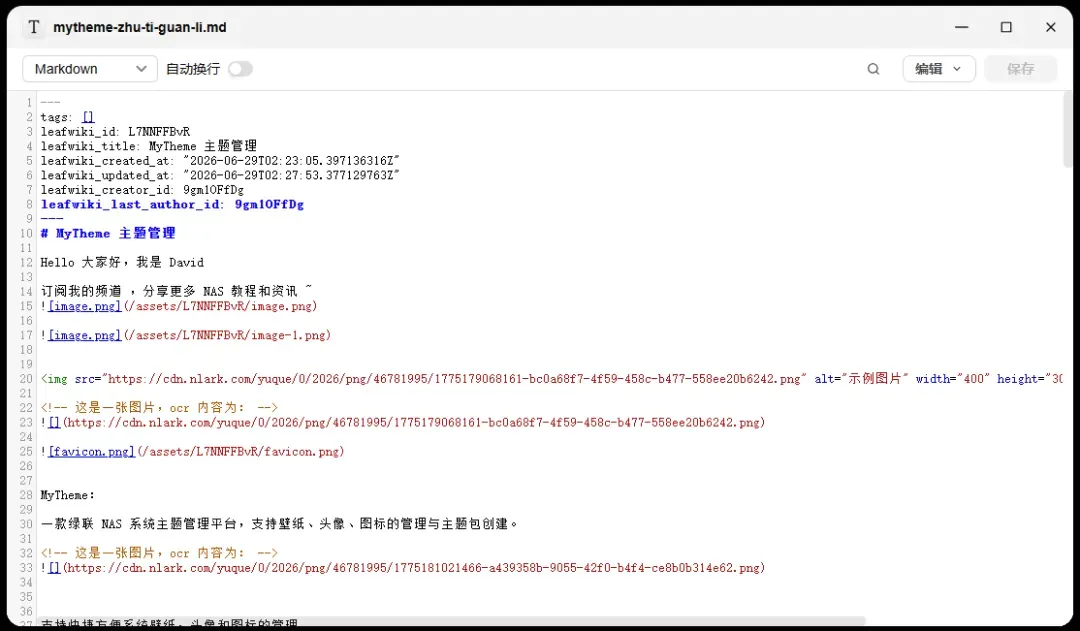Viewport: 1080px width, 631px height.
Task: Click the [image.png] link on line 17
Action: [85, 335]
